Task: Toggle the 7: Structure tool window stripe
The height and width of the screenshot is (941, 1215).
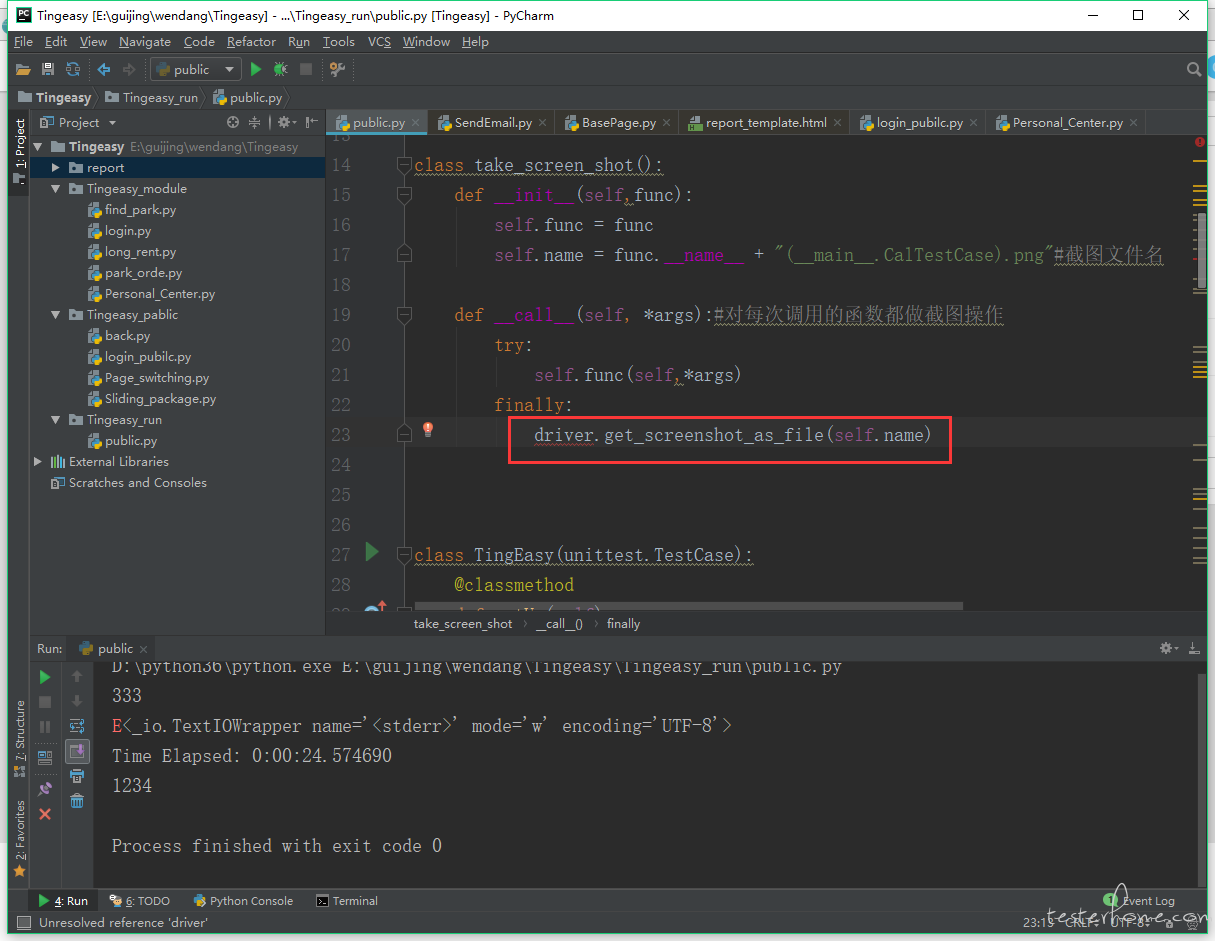Action: point(19,739)
